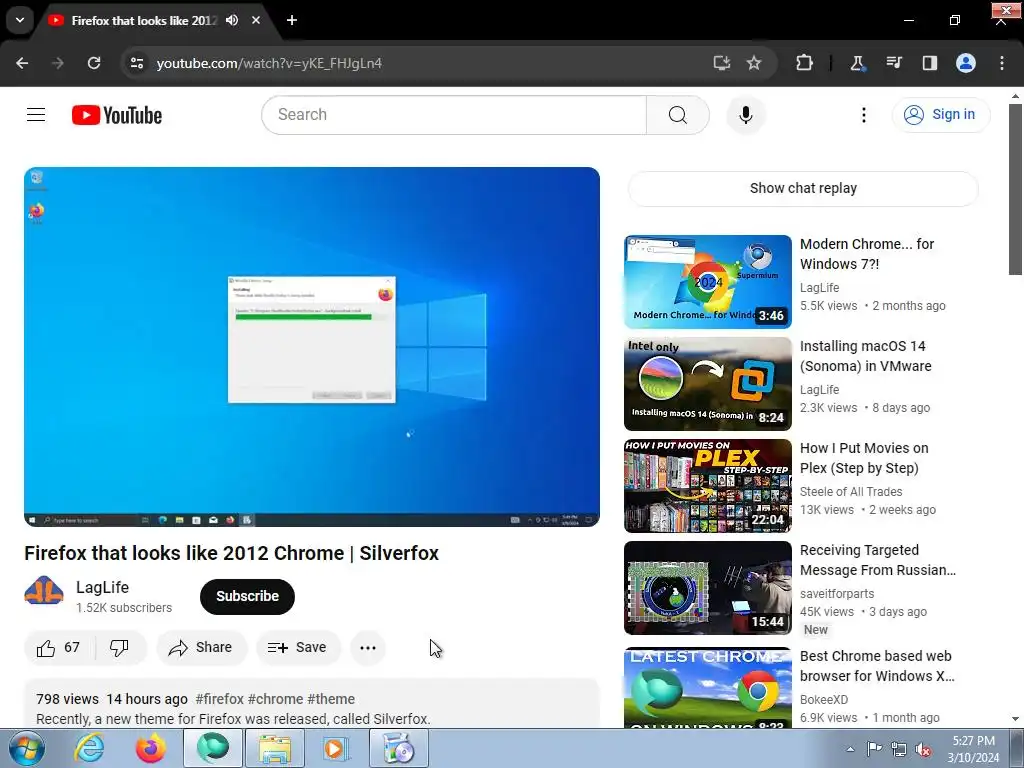The width and height of the screenshot is (1024, 768).
Task: Save the video to playlist
Action: [298, 648]
